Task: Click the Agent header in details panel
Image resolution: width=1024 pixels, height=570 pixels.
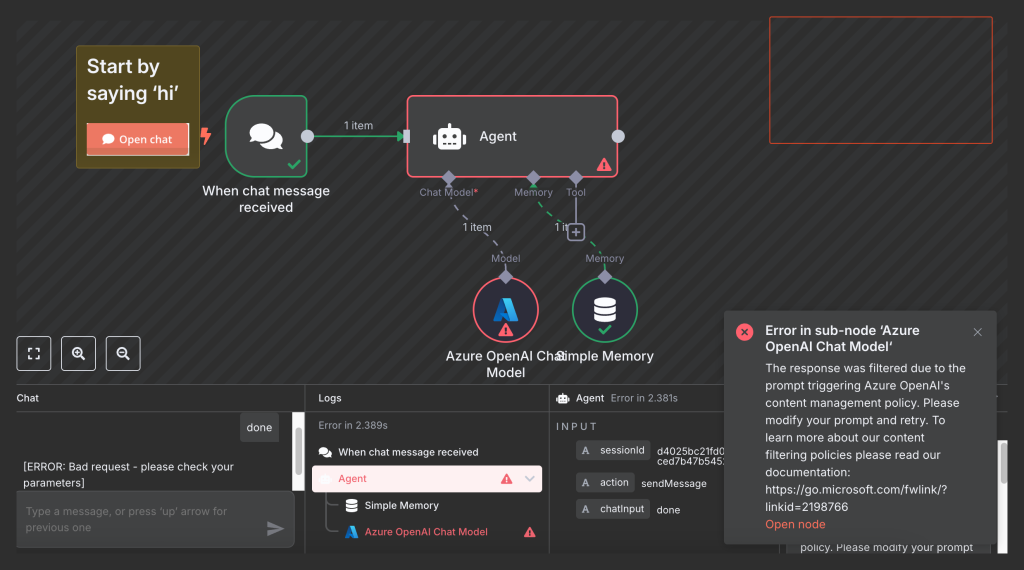Action: [590, 398]
